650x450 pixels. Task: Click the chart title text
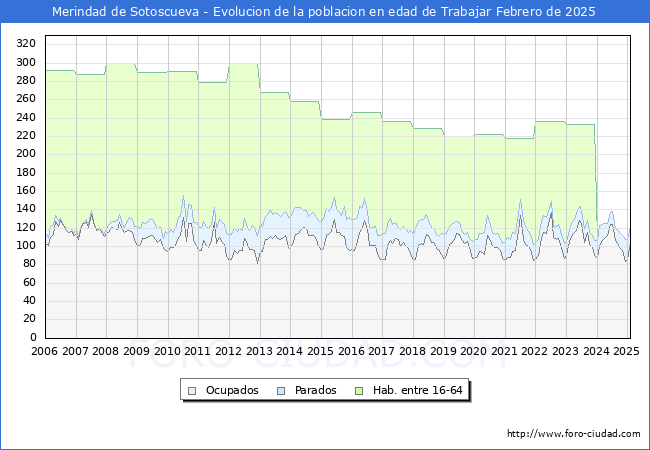(x=324, y=12)
